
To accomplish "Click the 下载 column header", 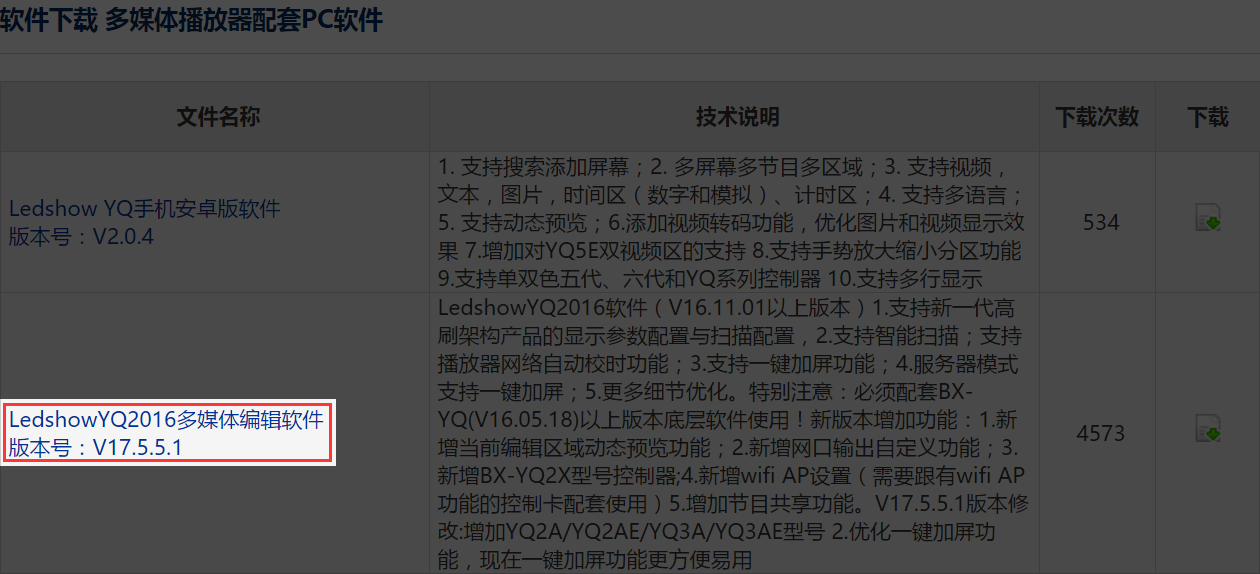I will tap(1208, 117).
